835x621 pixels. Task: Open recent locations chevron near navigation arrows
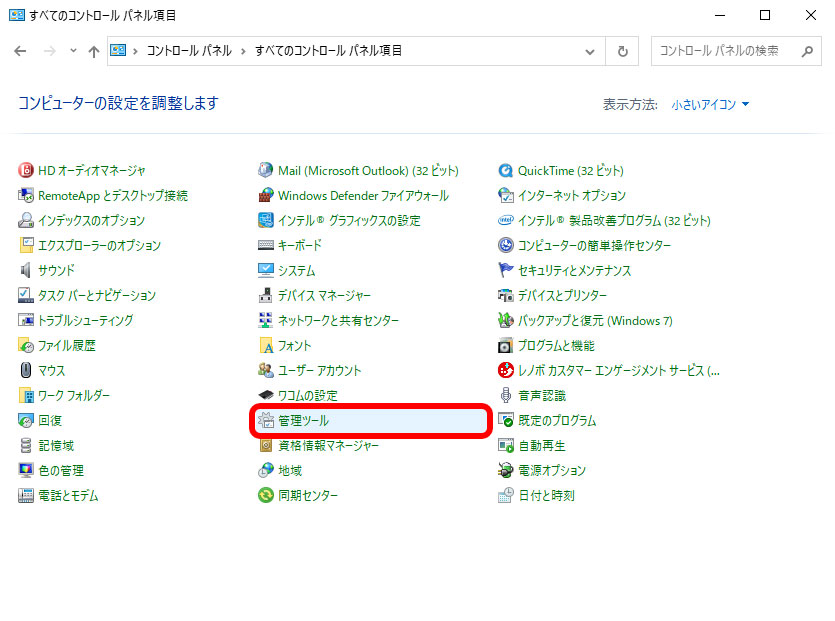tap(72, 50)
